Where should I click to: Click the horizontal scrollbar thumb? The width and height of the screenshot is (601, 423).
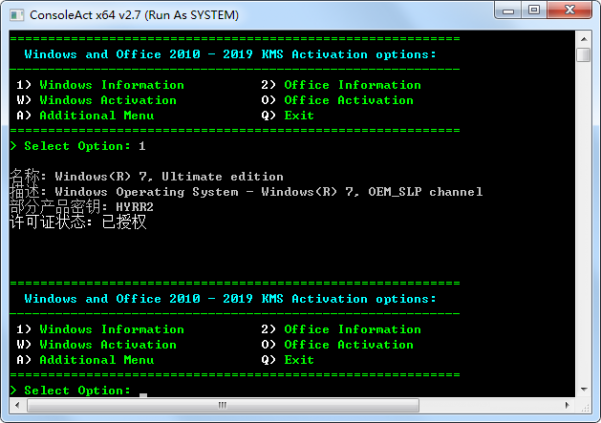pyautogui.click(x=223, y=405)
